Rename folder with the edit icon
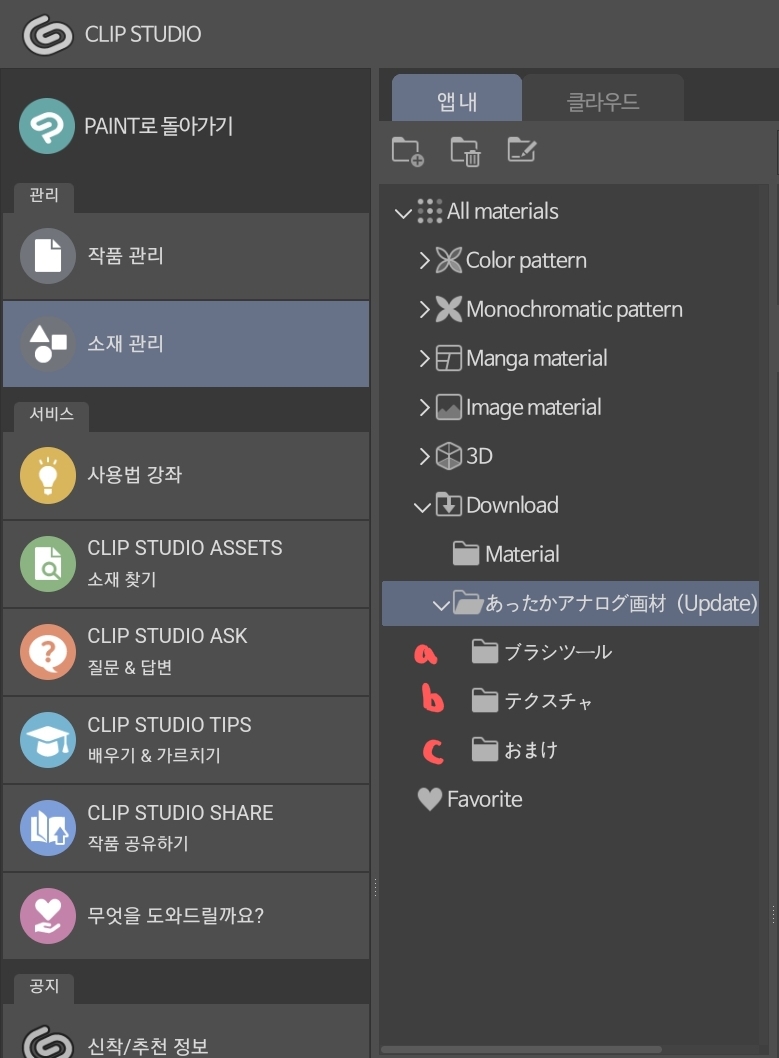Screen dimensions: 779x1058 click(521, 150)
